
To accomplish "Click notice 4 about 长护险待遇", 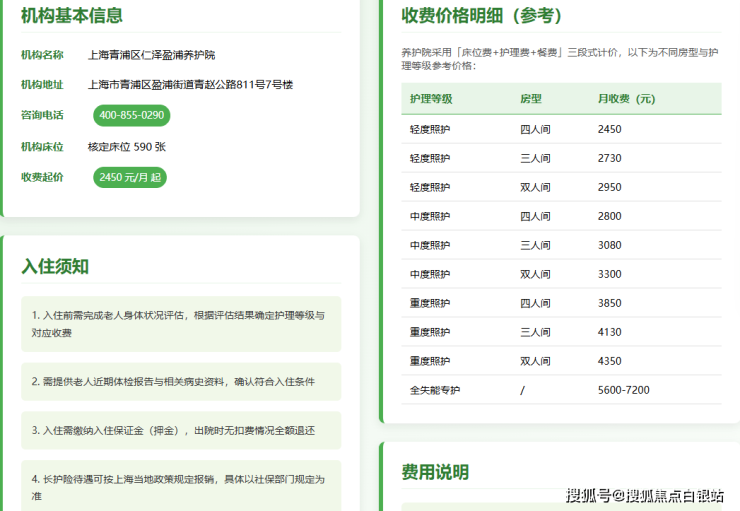I will click(x=181, y=486).
